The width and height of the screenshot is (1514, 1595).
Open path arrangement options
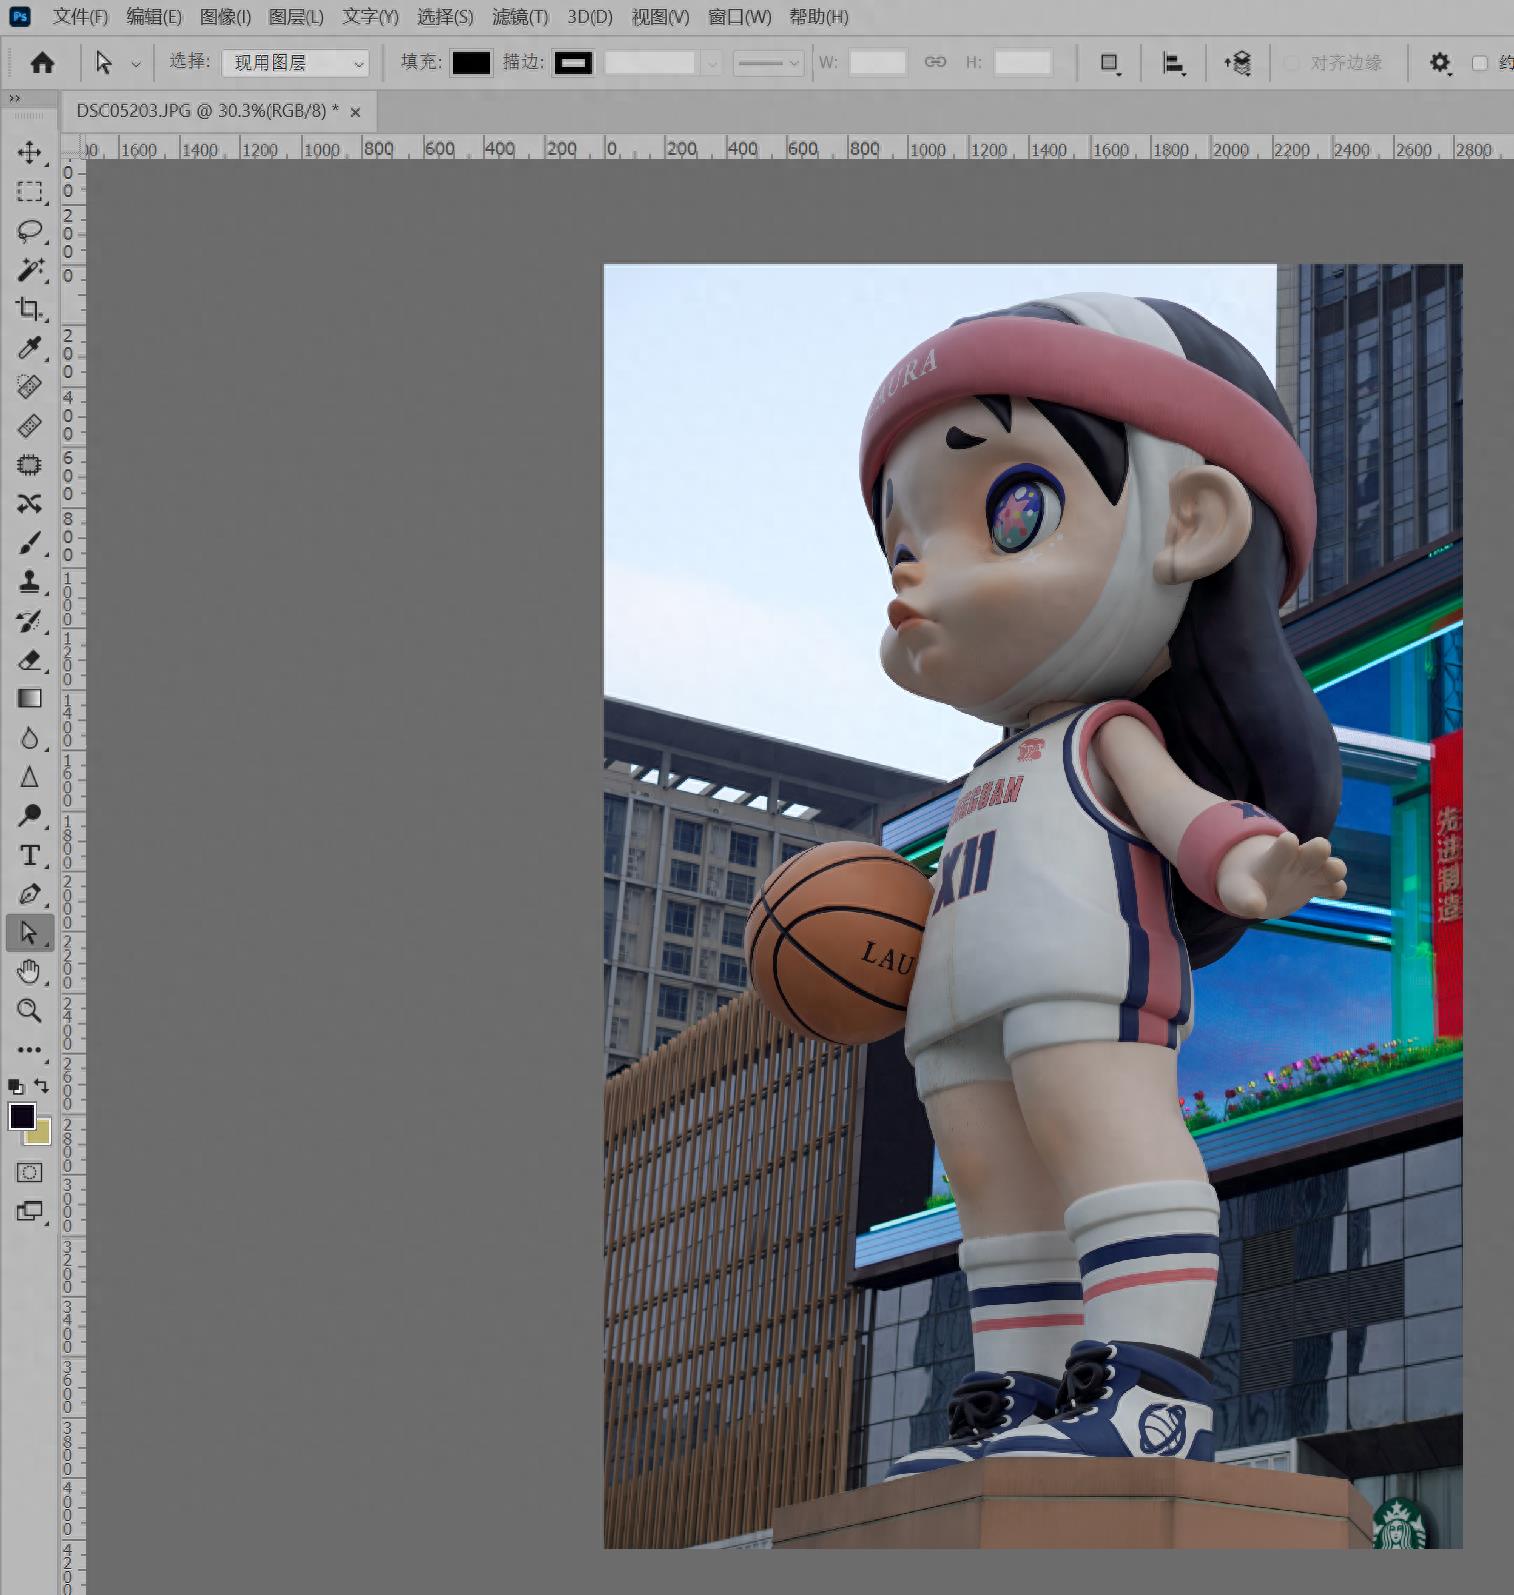[x=1237, y=63]
